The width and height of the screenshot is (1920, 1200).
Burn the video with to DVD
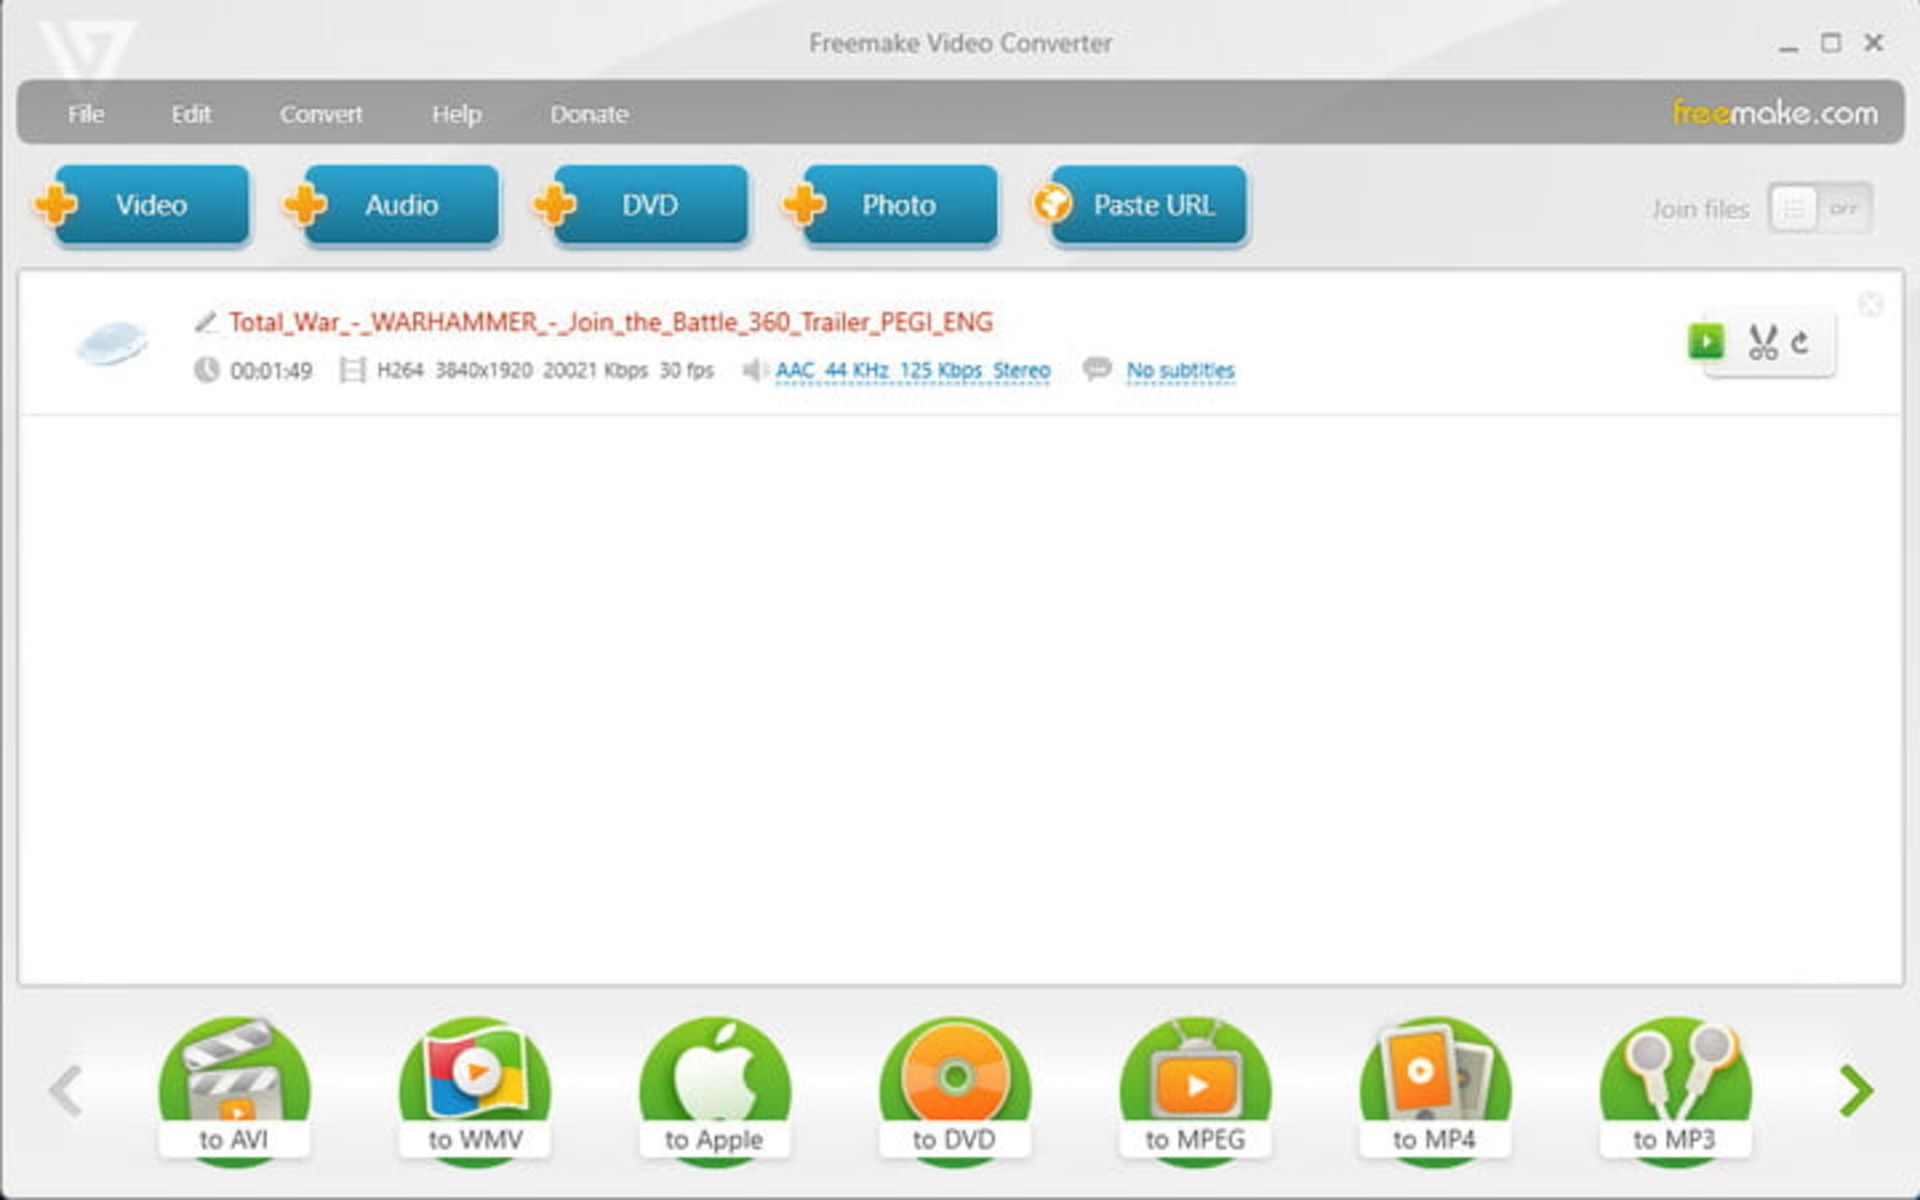click(955, 1090)
